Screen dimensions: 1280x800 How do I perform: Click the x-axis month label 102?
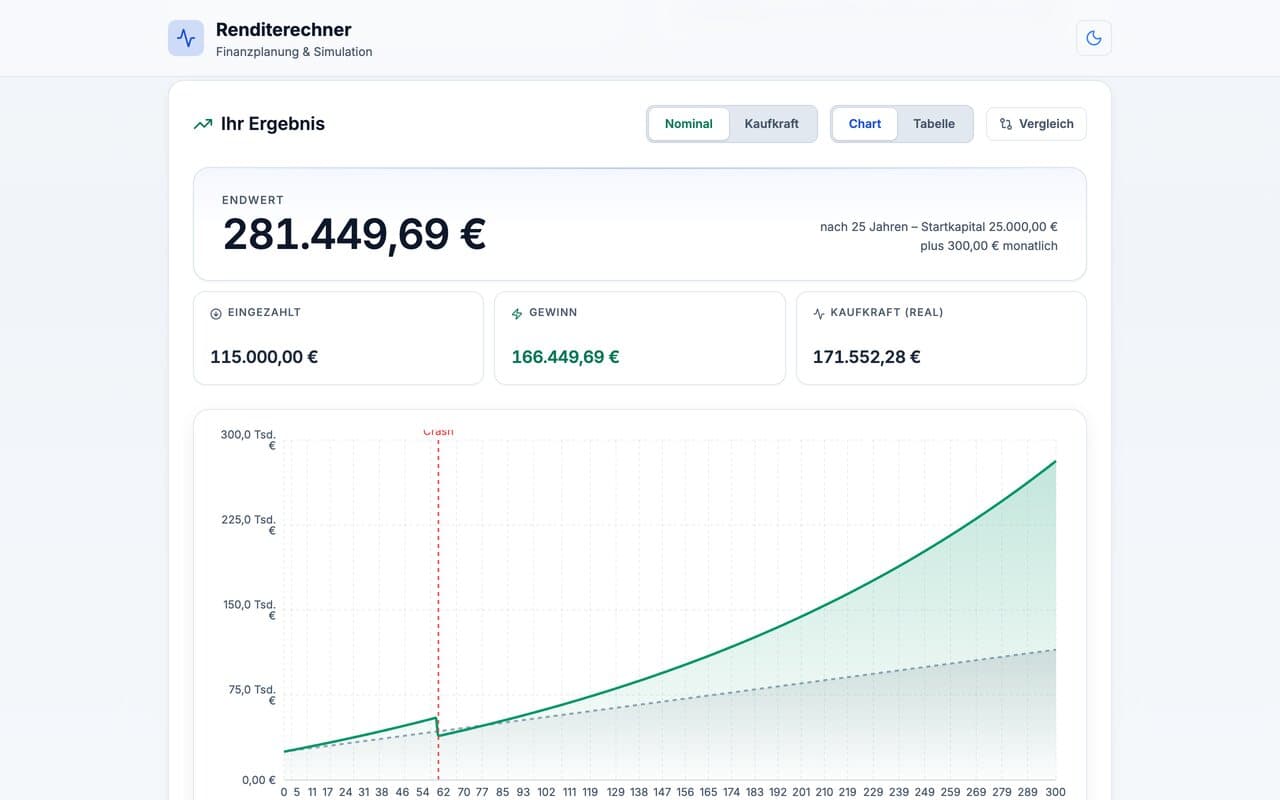(x=546, y=792)
